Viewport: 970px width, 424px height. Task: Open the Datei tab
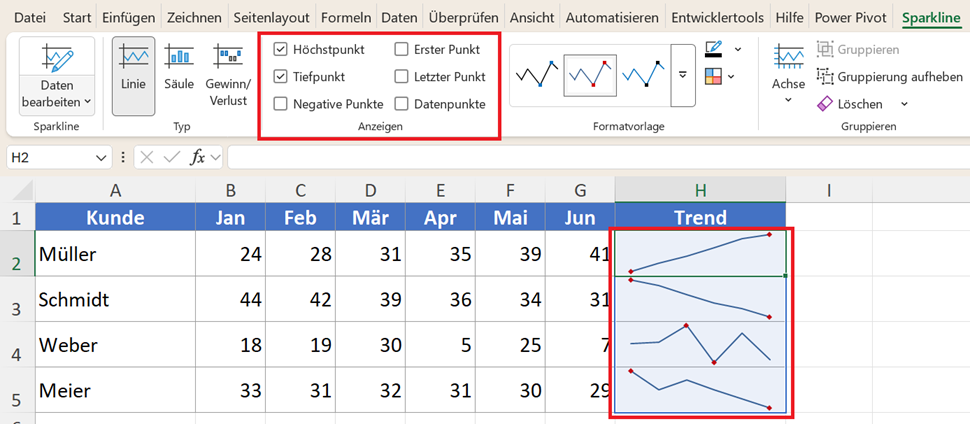click(x=30, y=17)
